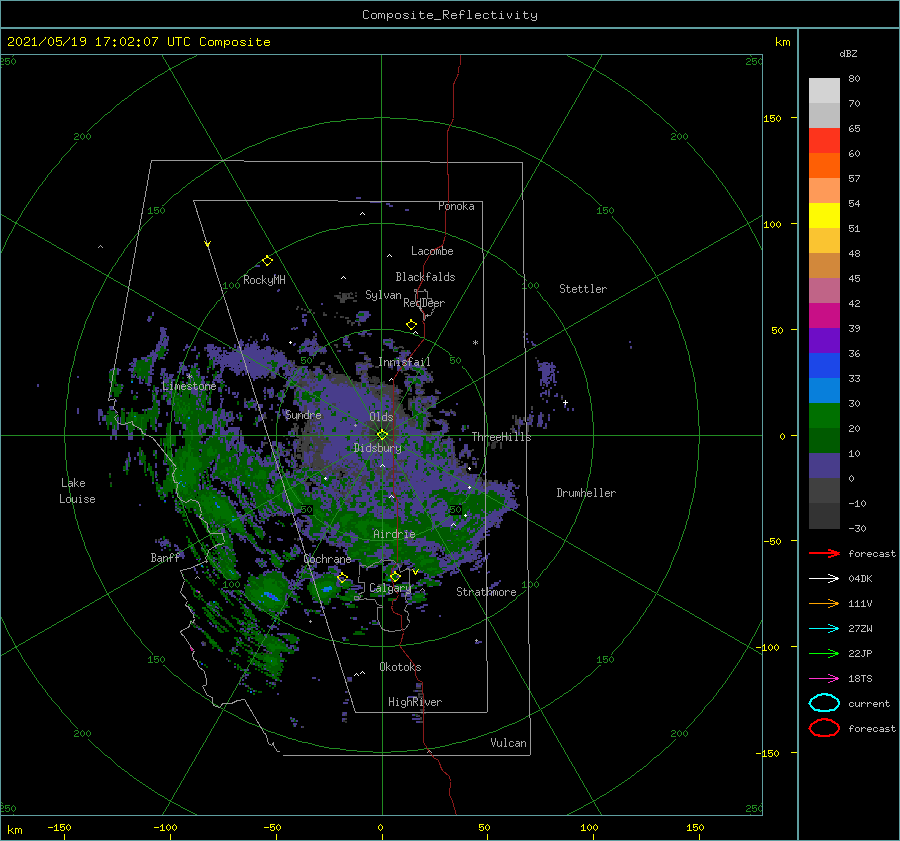Click the Strathmore city label

(x=486, y=592)
